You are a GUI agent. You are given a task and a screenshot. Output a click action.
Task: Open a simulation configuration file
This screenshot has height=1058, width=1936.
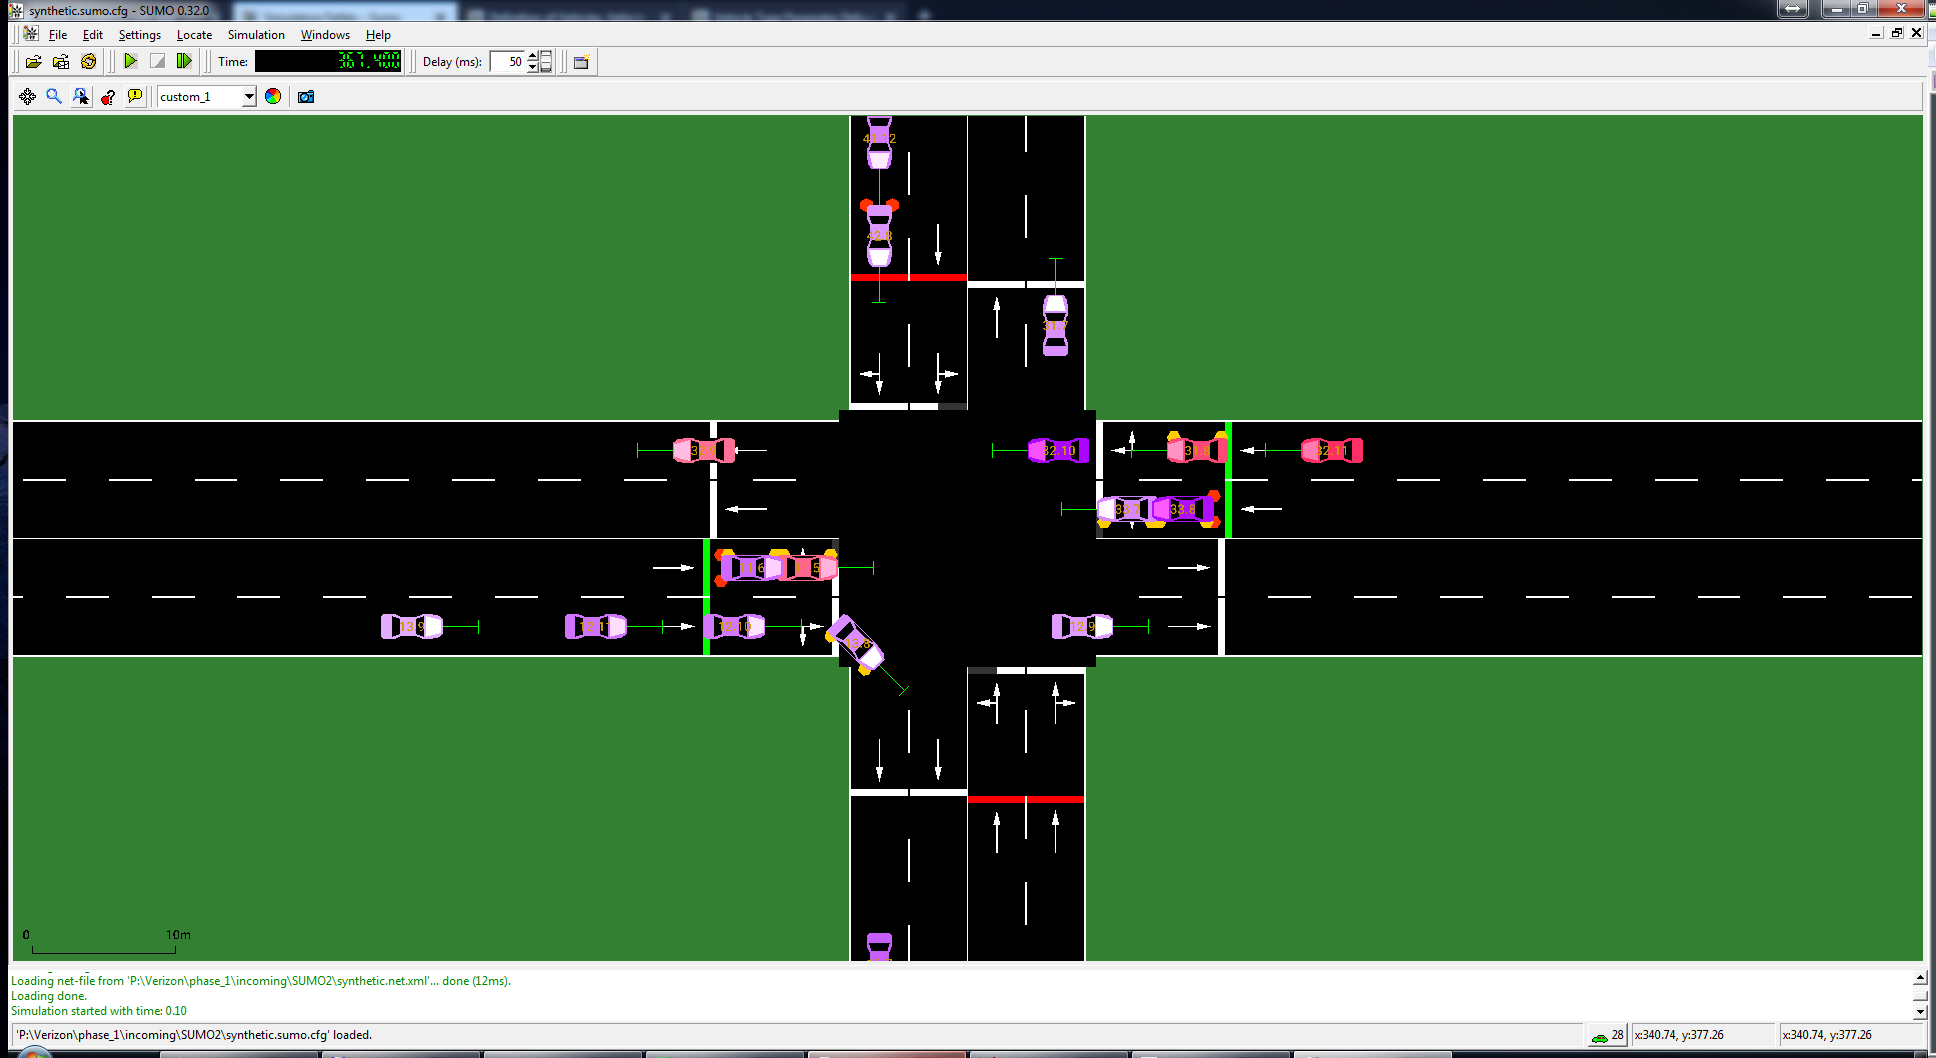coord(33,60)
